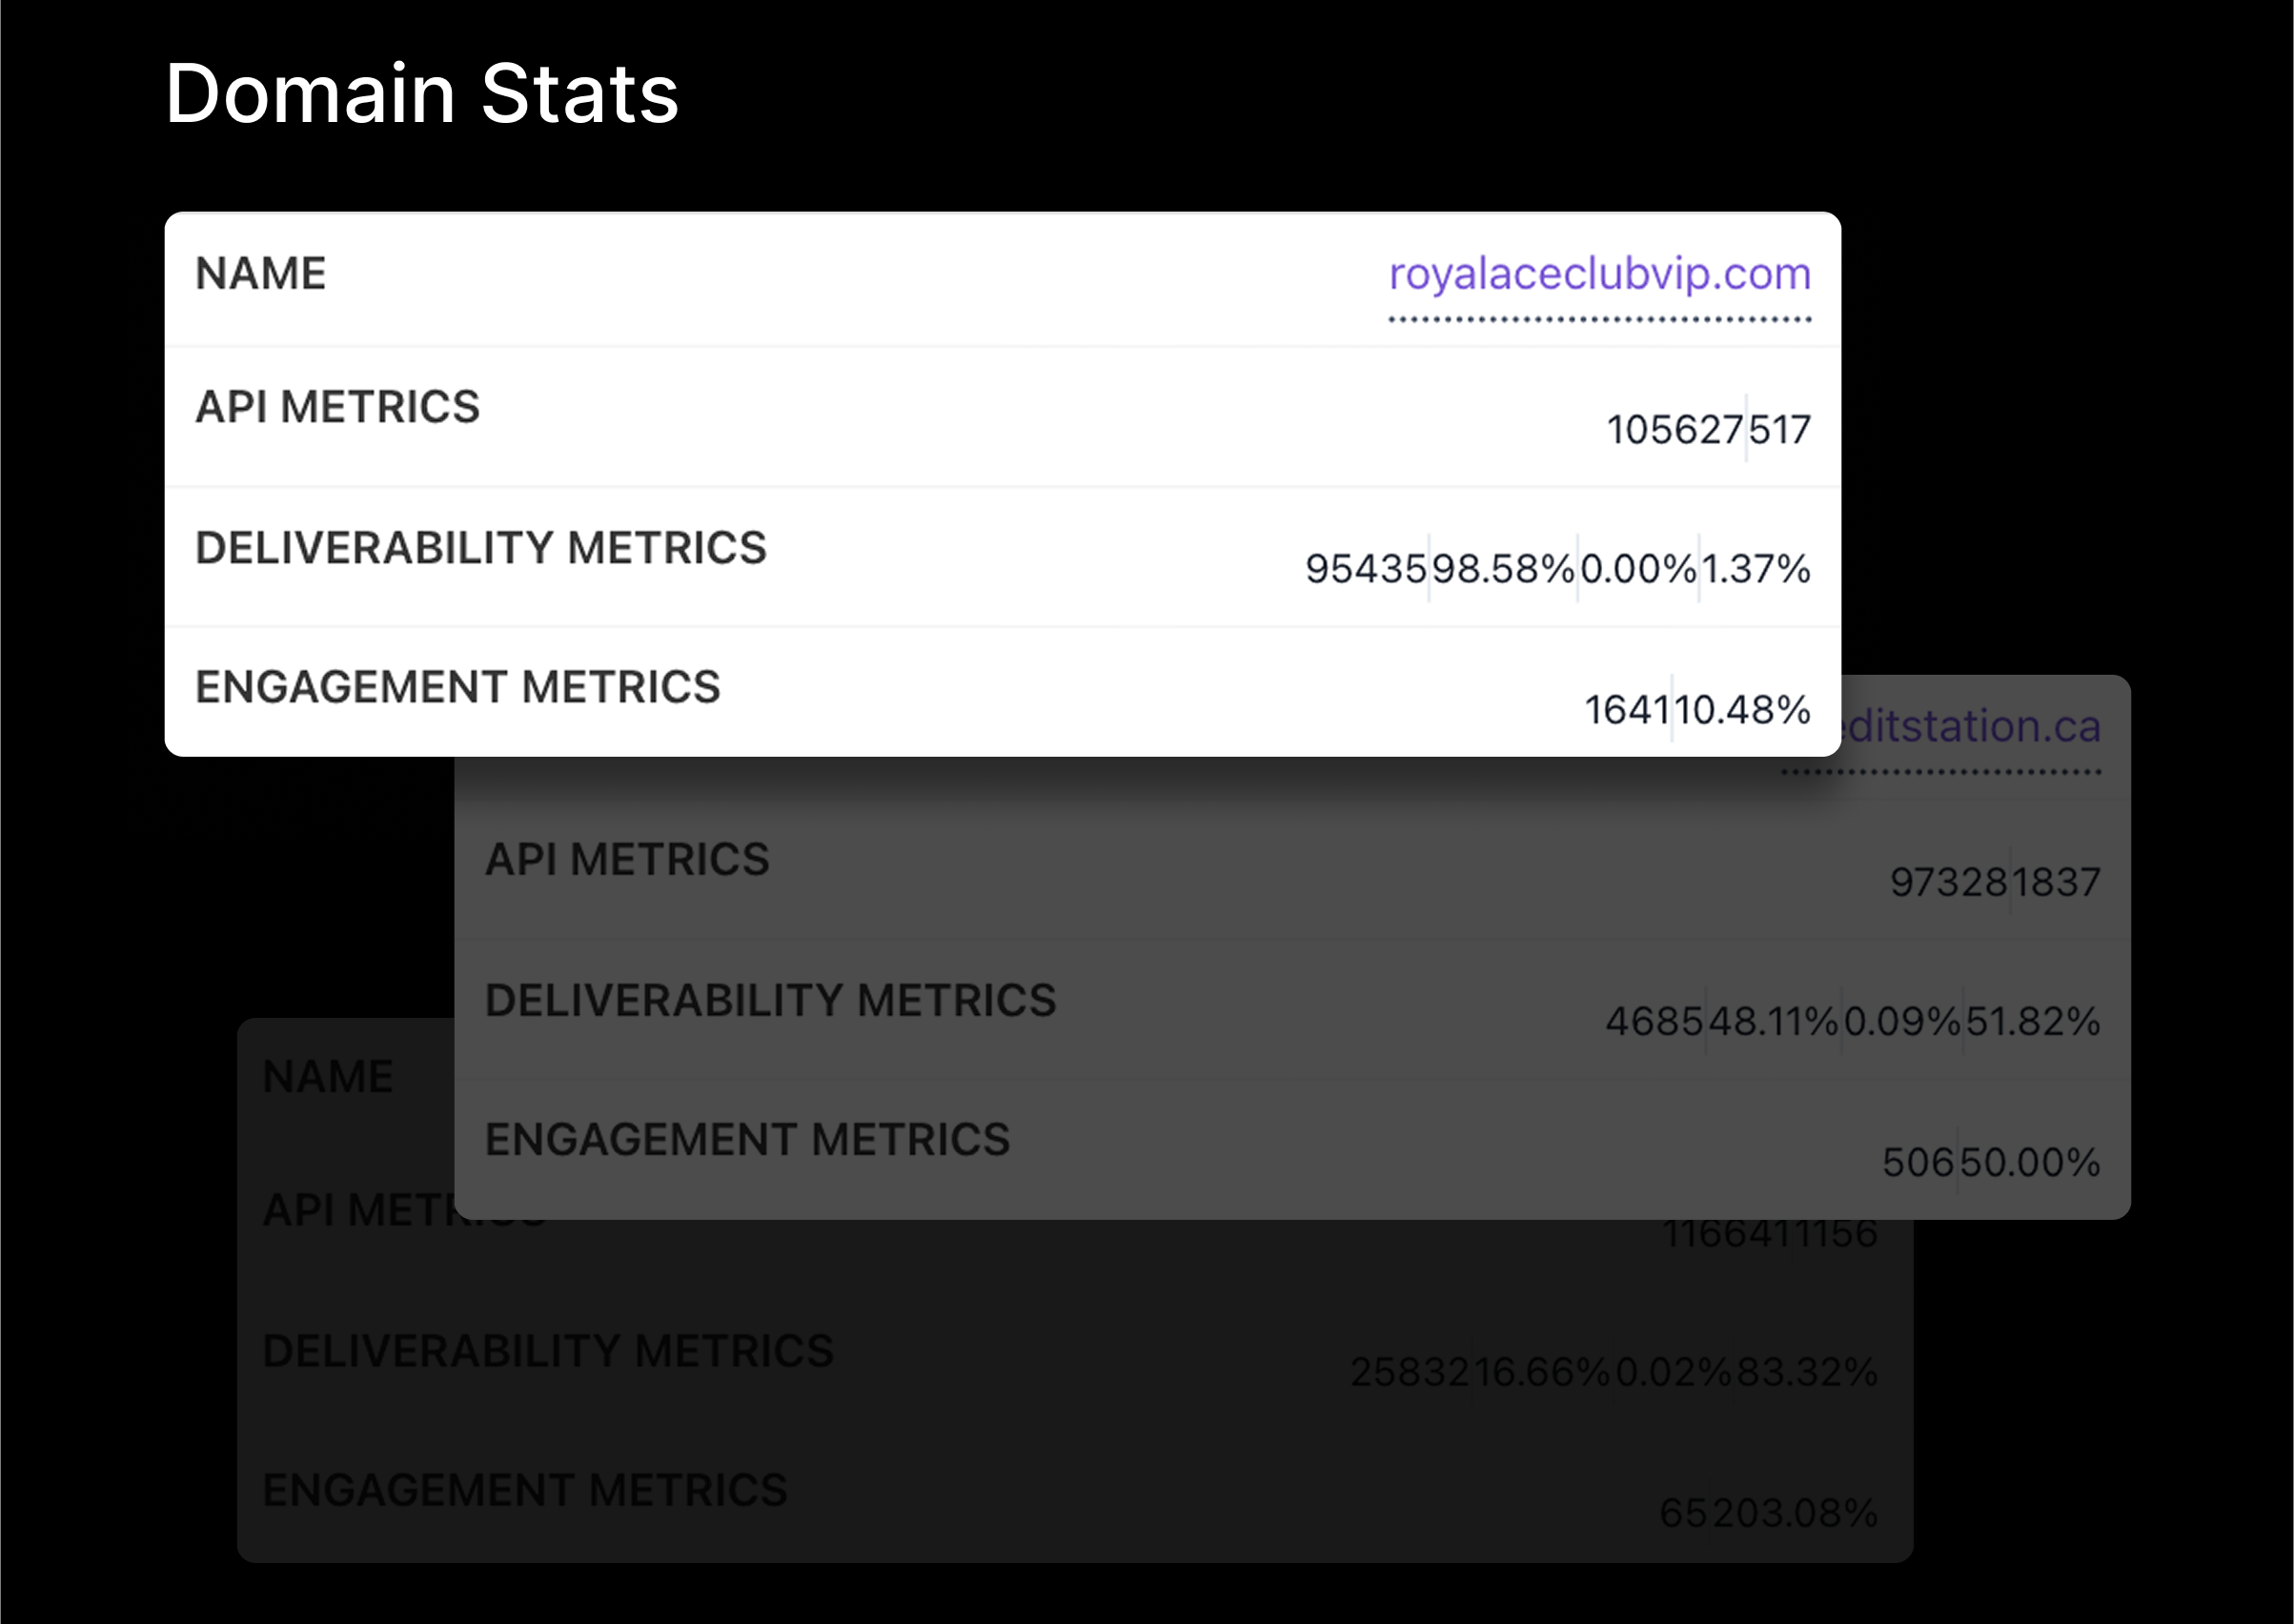Click API METRICS label in creditstation card

628,859
